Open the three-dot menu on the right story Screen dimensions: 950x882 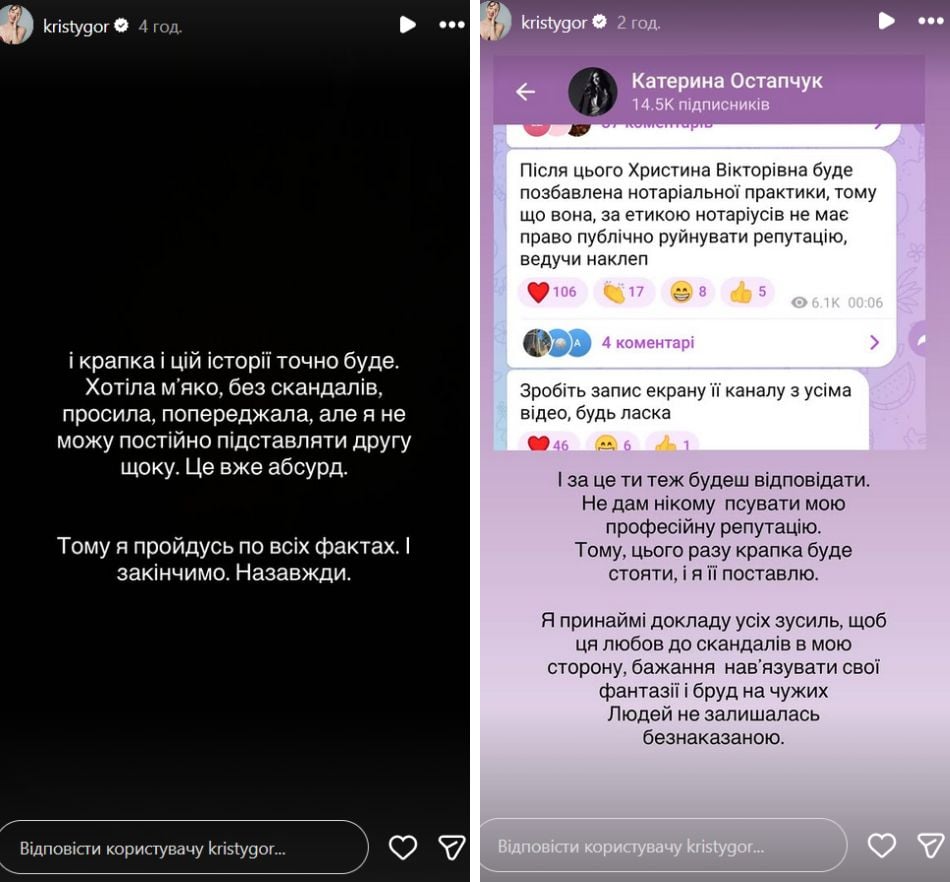(931, 21)
